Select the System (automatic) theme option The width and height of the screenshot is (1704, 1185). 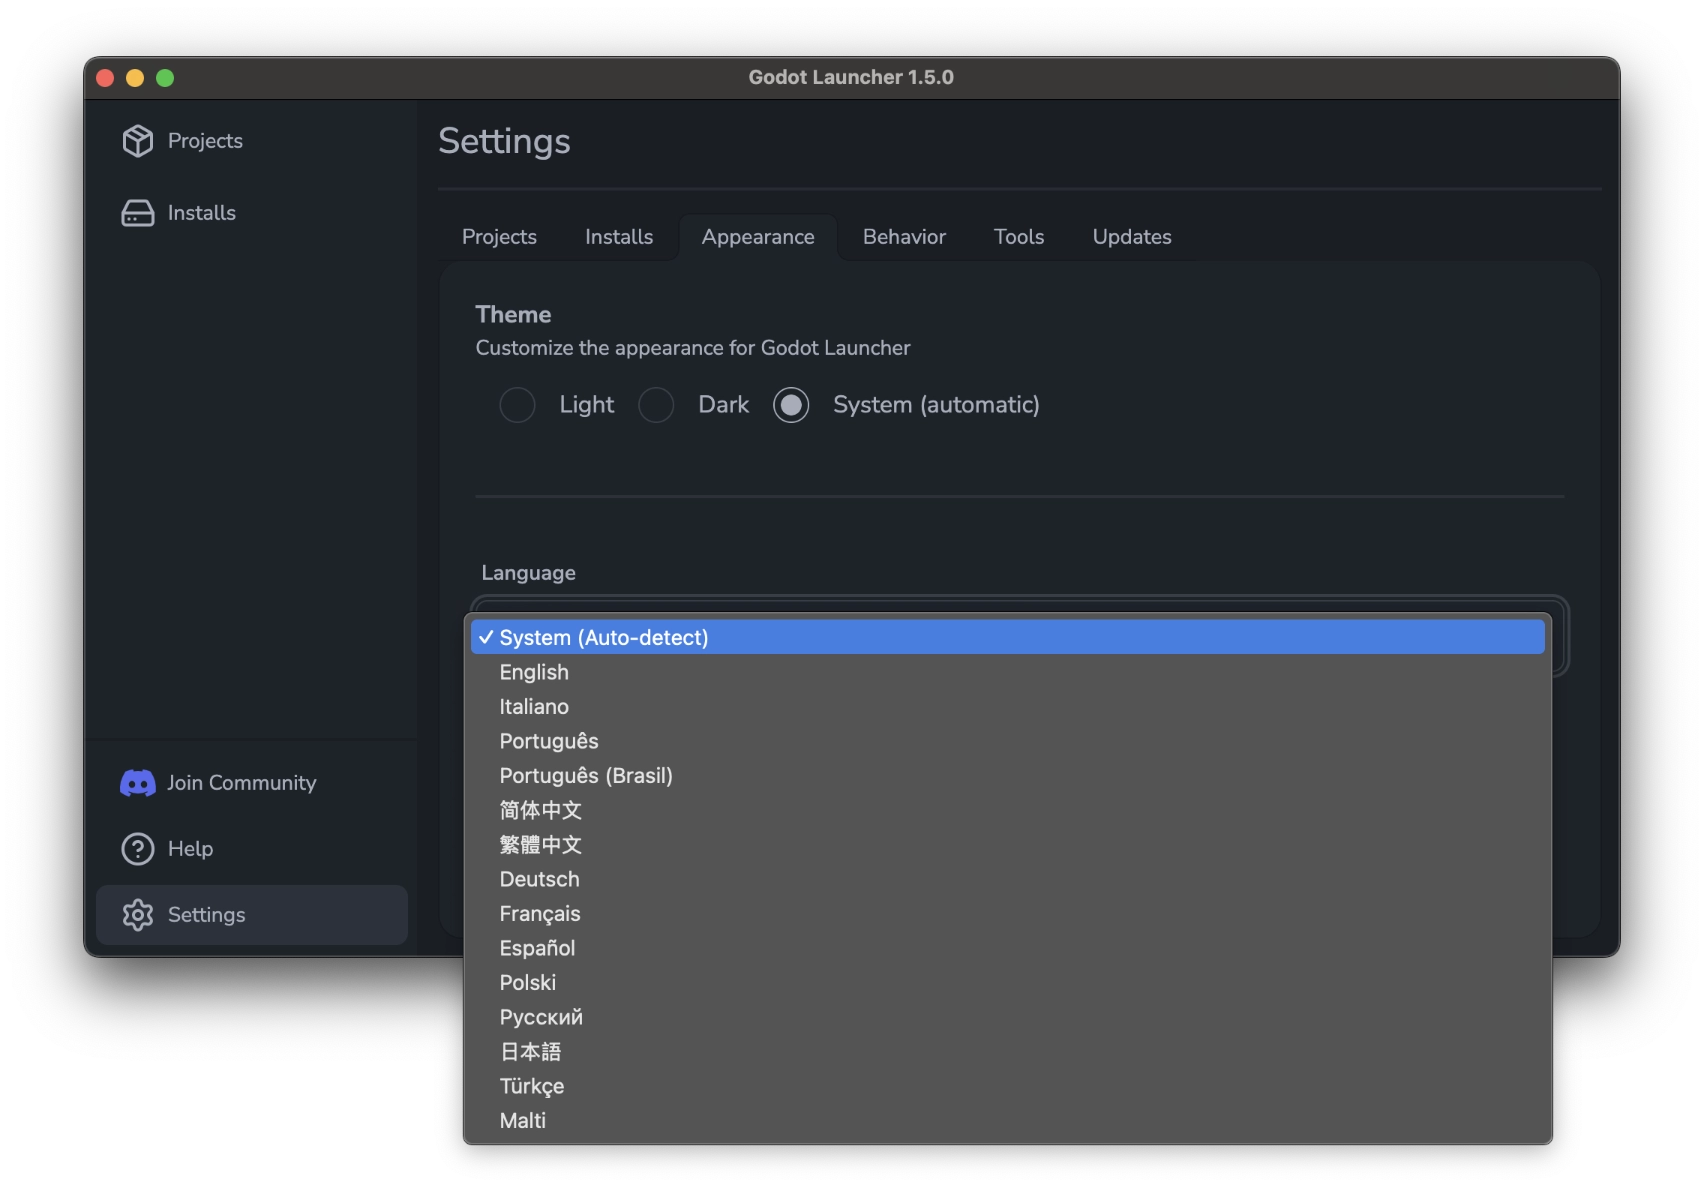(x=791, y=405)
